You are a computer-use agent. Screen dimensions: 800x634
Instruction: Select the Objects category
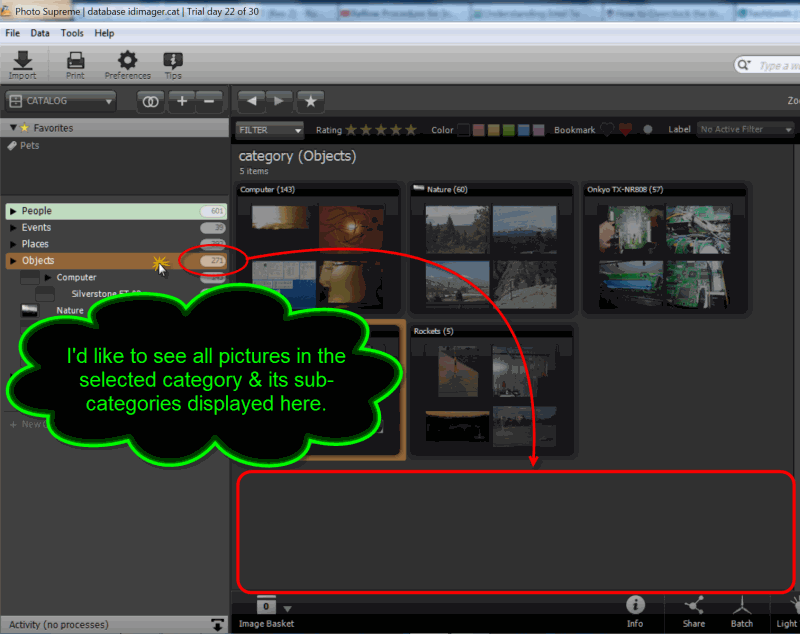tap(116, 261)
